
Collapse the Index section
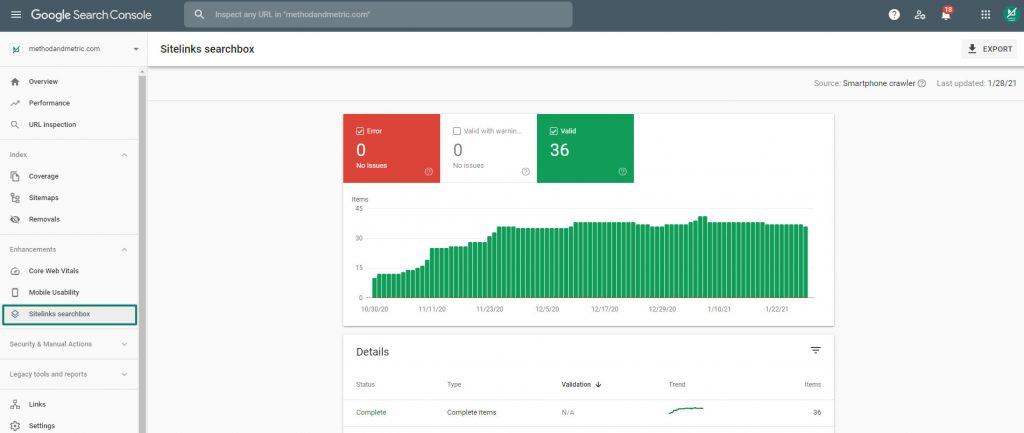pos(124,155)
